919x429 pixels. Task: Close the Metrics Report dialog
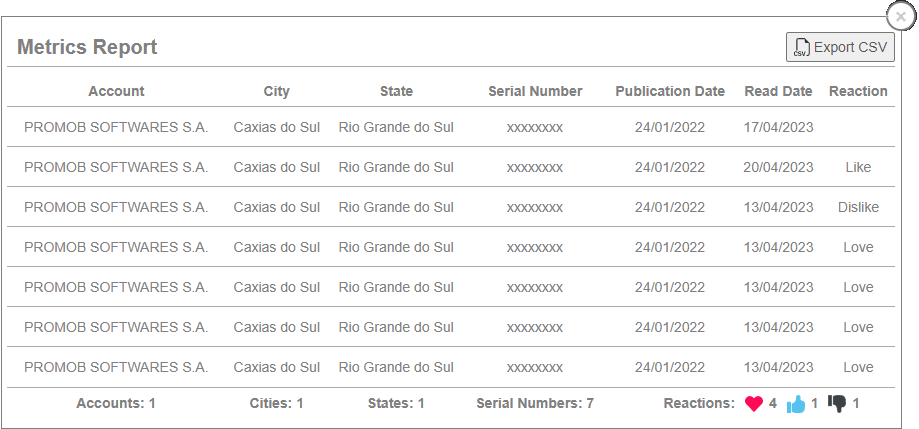(x=901, y=16)
